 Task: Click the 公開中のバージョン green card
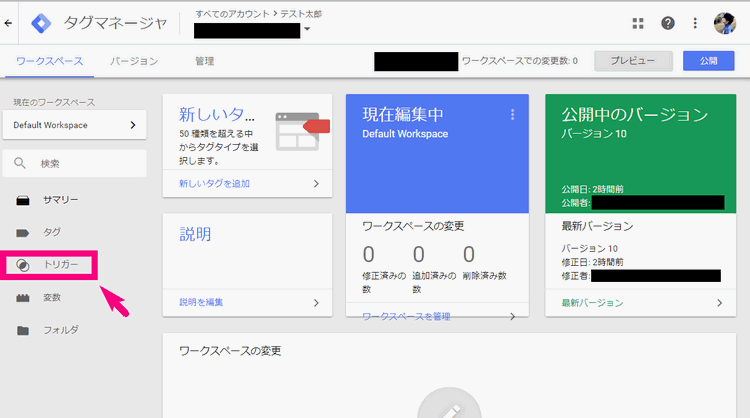click(640, 154)
